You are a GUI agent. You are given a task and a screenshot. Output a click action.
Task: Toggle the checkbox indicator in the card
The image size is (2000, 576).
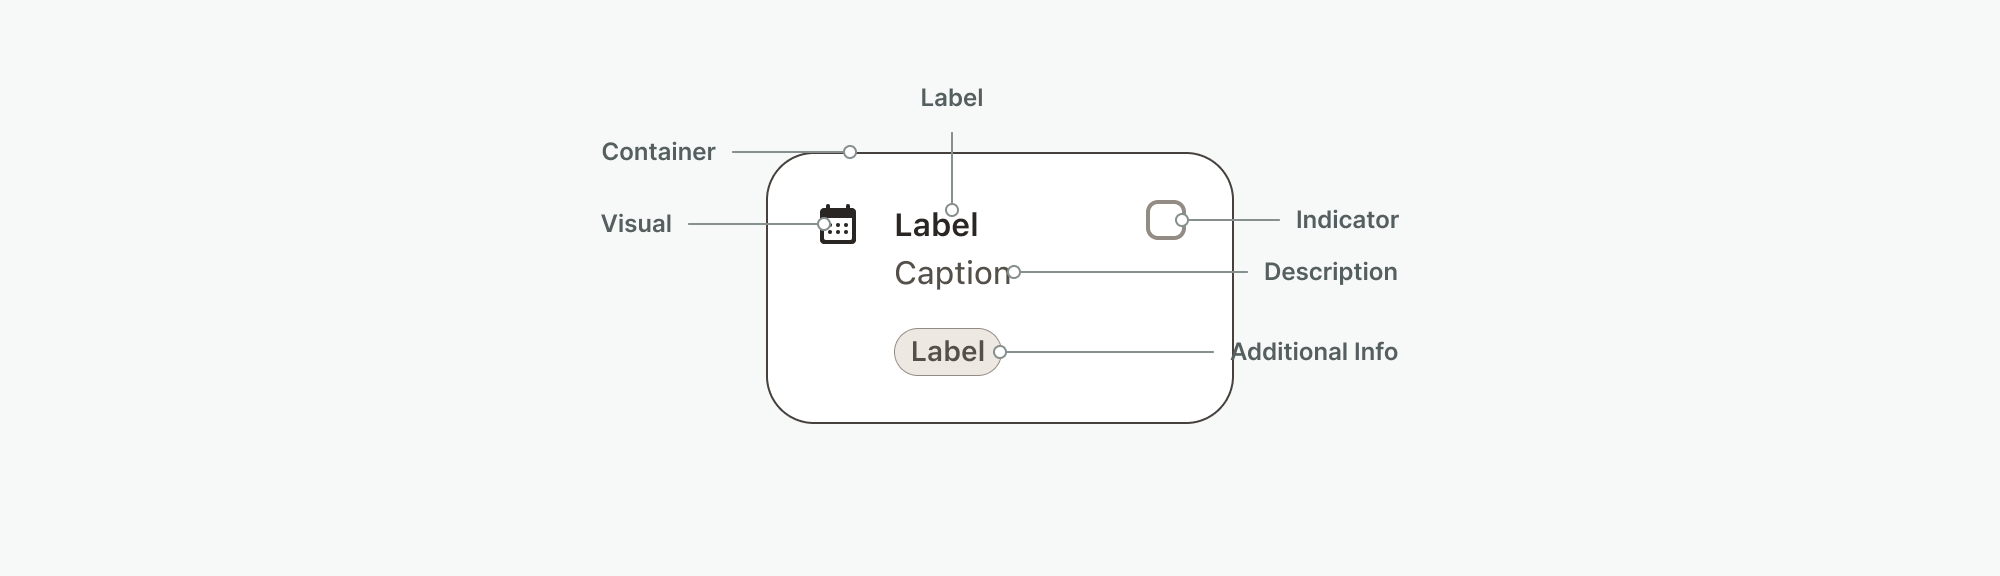1163,220
